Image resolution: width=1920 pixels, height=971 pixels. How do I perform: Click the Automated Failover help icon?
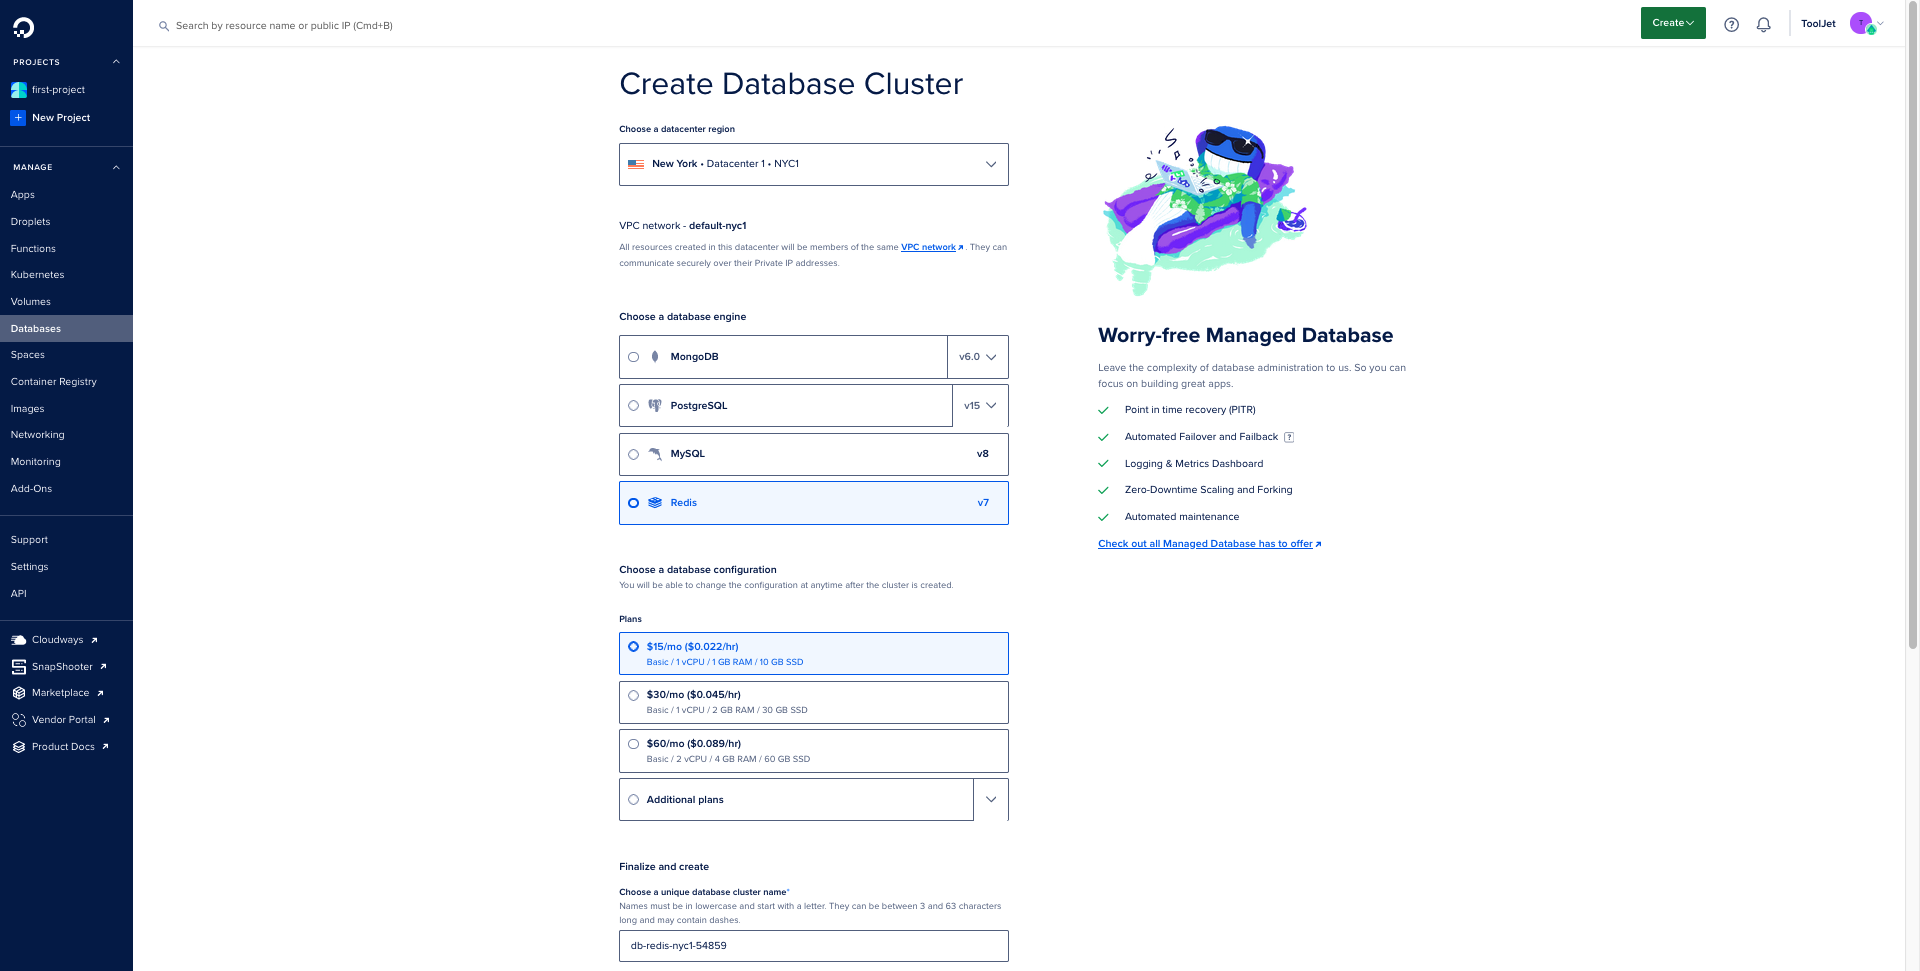(1289, 437)
